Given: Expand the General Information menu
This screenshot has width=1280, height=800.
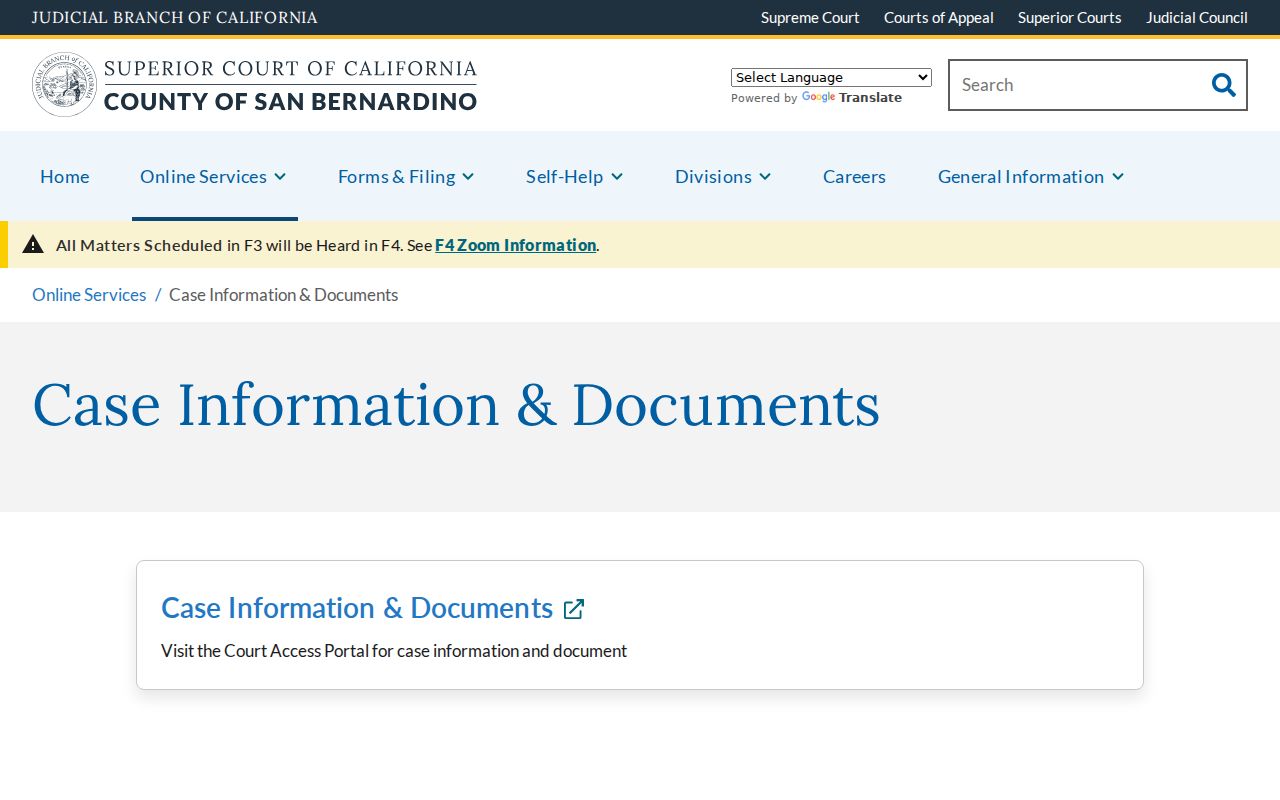Looking at the screenshot, I should click(x=1031, y=176).
